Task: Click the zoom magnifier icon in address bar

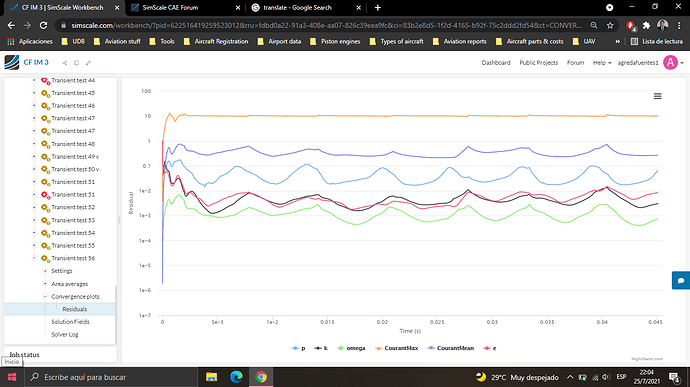Action: [x=594, y=26]
